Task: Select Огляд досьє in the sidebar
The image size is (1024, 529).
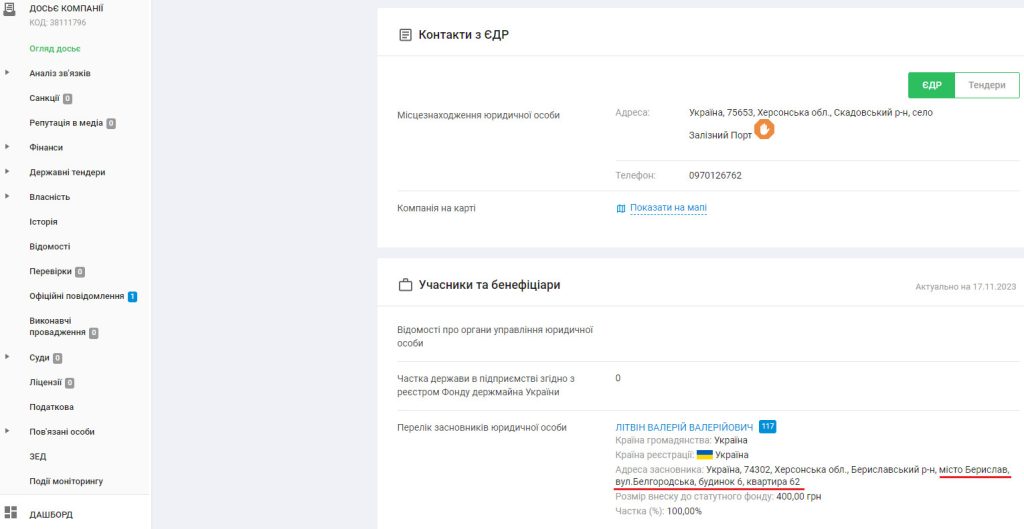Action: pyautogui.click(x=55, y=49)
